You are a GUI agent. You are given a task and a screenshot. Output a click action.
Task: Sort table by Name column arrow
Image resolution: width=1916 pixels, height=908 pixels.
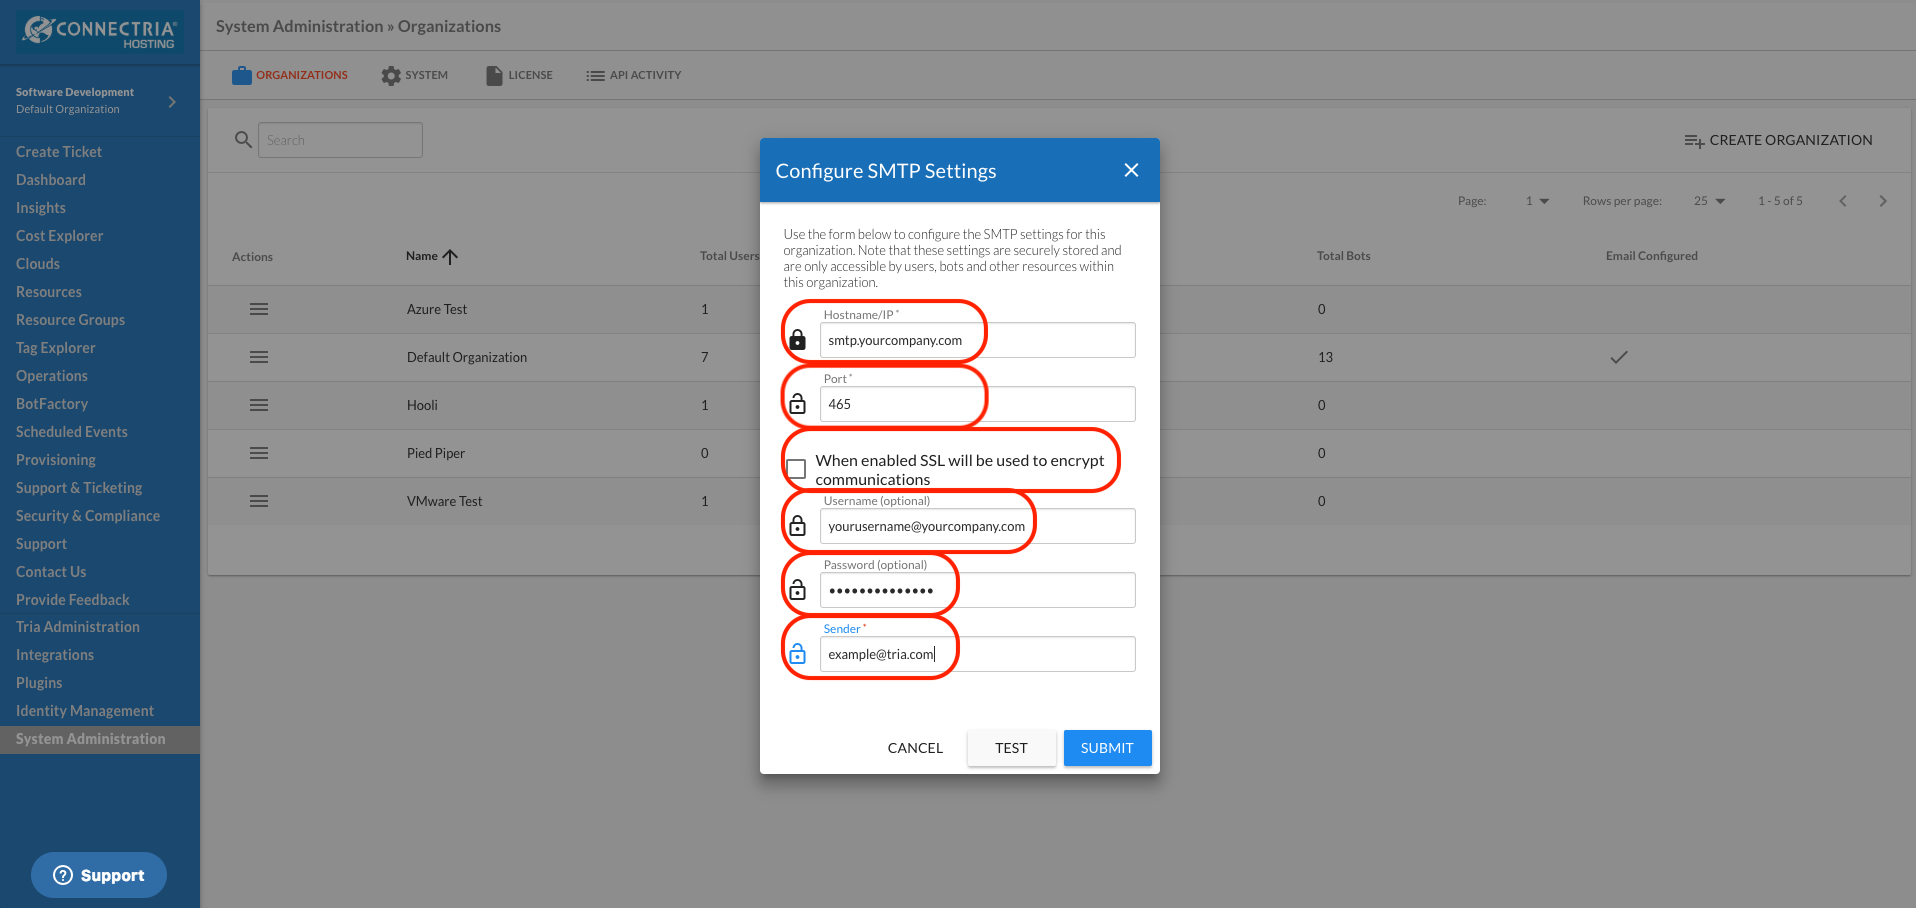click(450, 257)
